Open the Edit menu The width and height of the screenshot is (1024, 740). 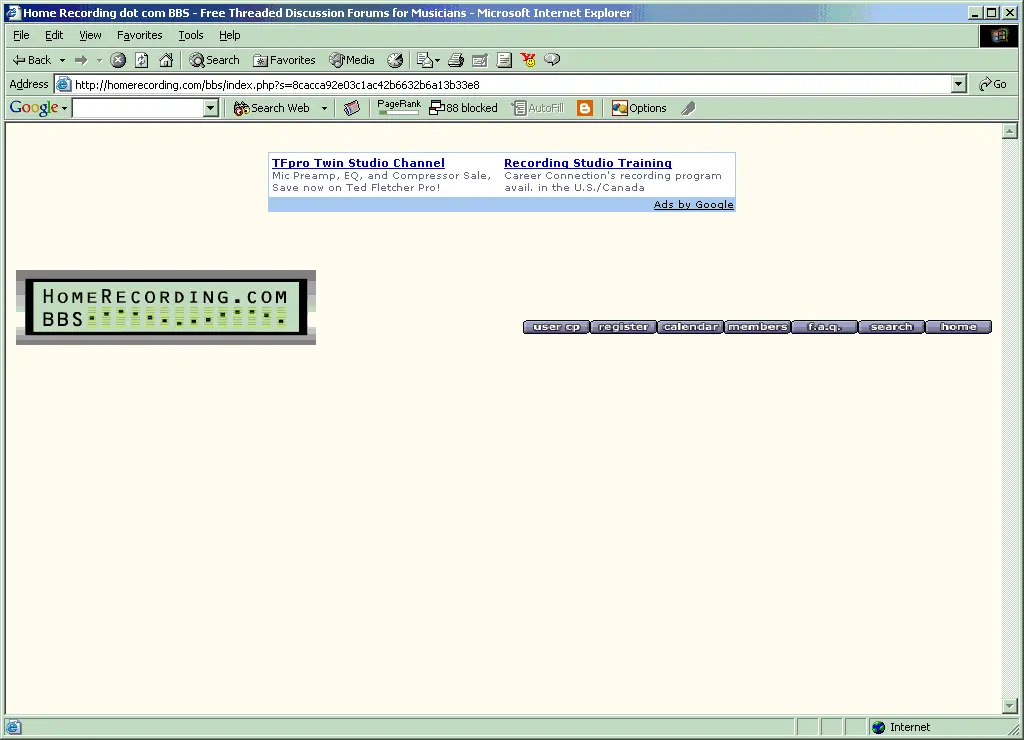click(x=54, y=35)
